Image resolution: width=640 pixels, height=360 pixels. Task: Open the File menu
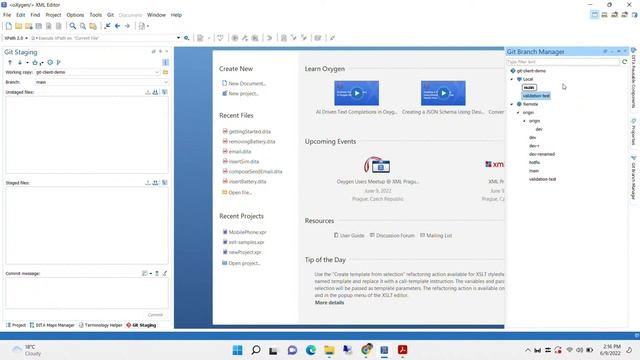point(7,15)
